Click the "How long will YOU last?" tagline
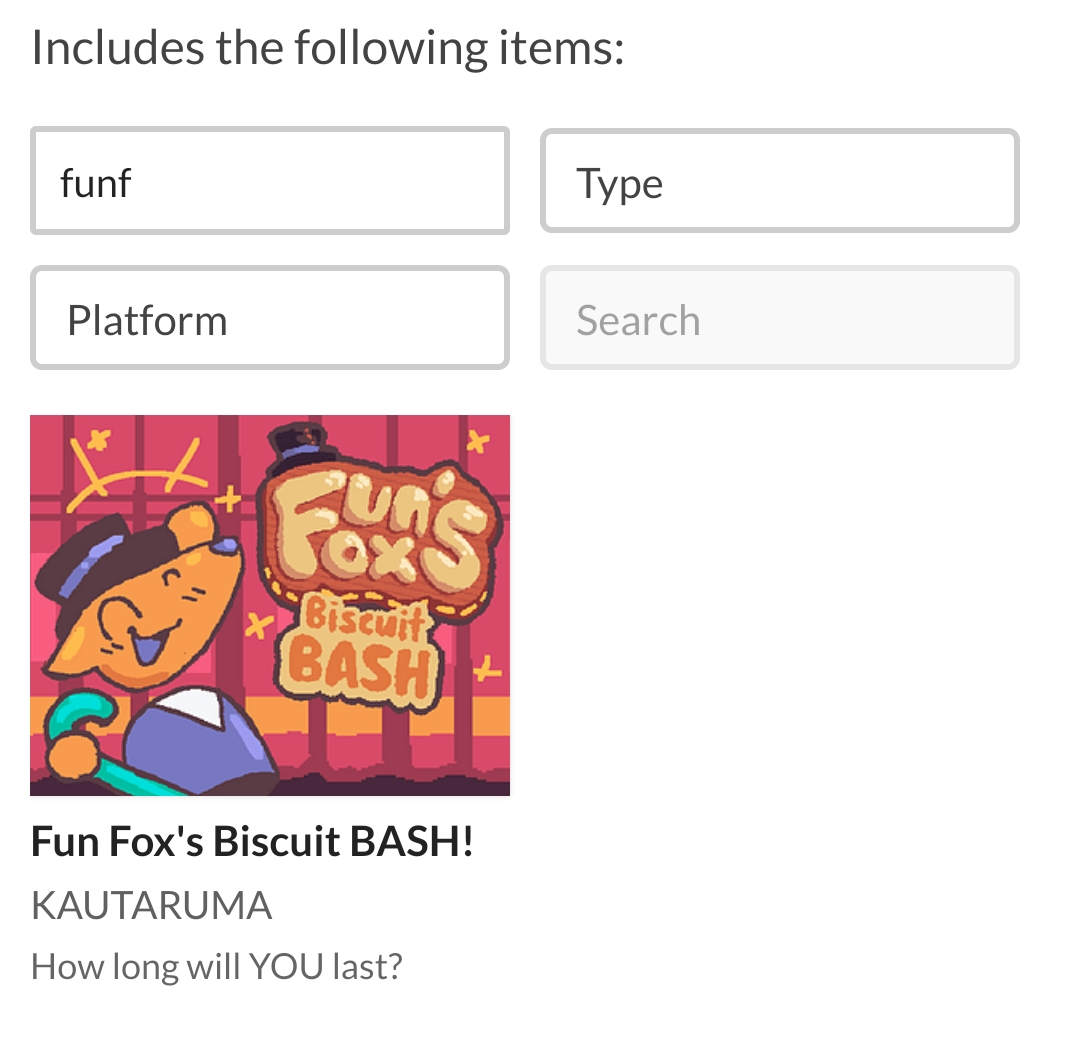The image size is (1080, 1042). [216, 966]
